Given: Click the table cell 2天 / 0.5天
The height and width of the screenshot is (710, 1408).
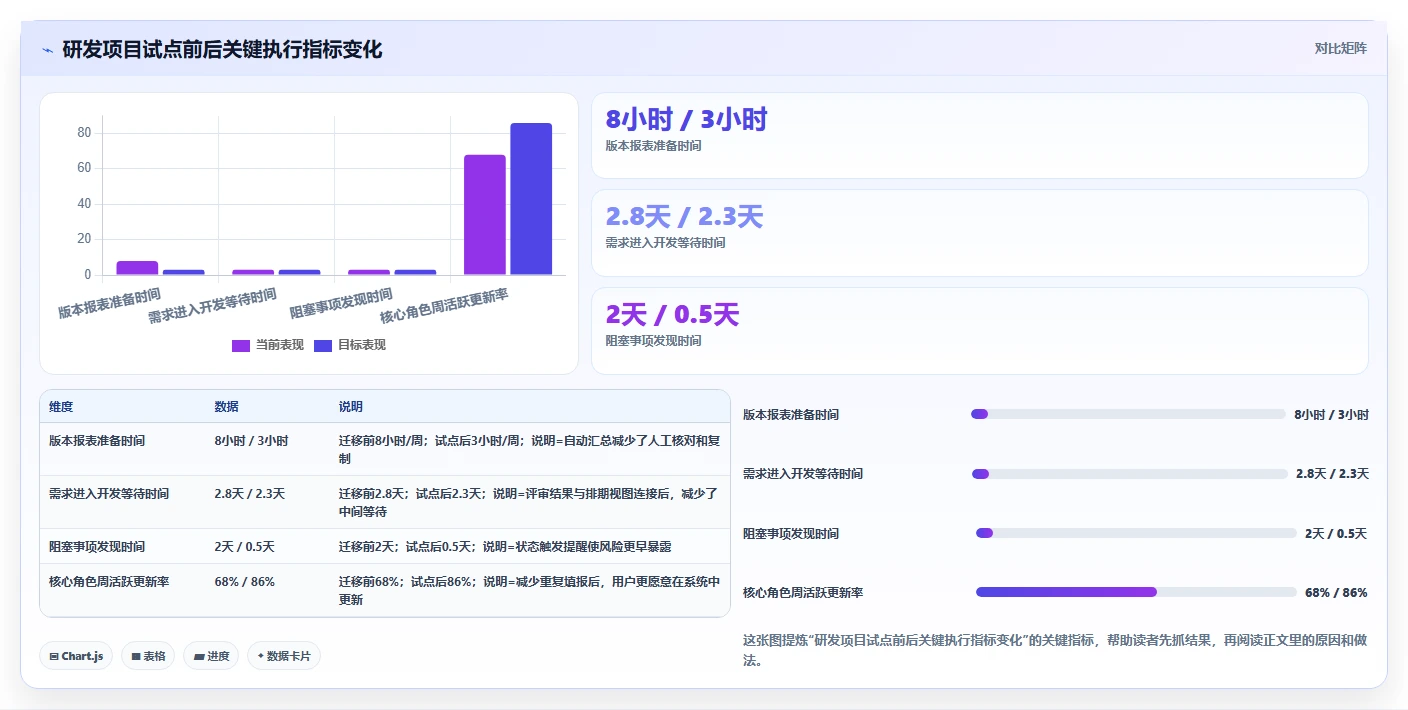Looking at the screenshot, I should (x=244, y=547).
